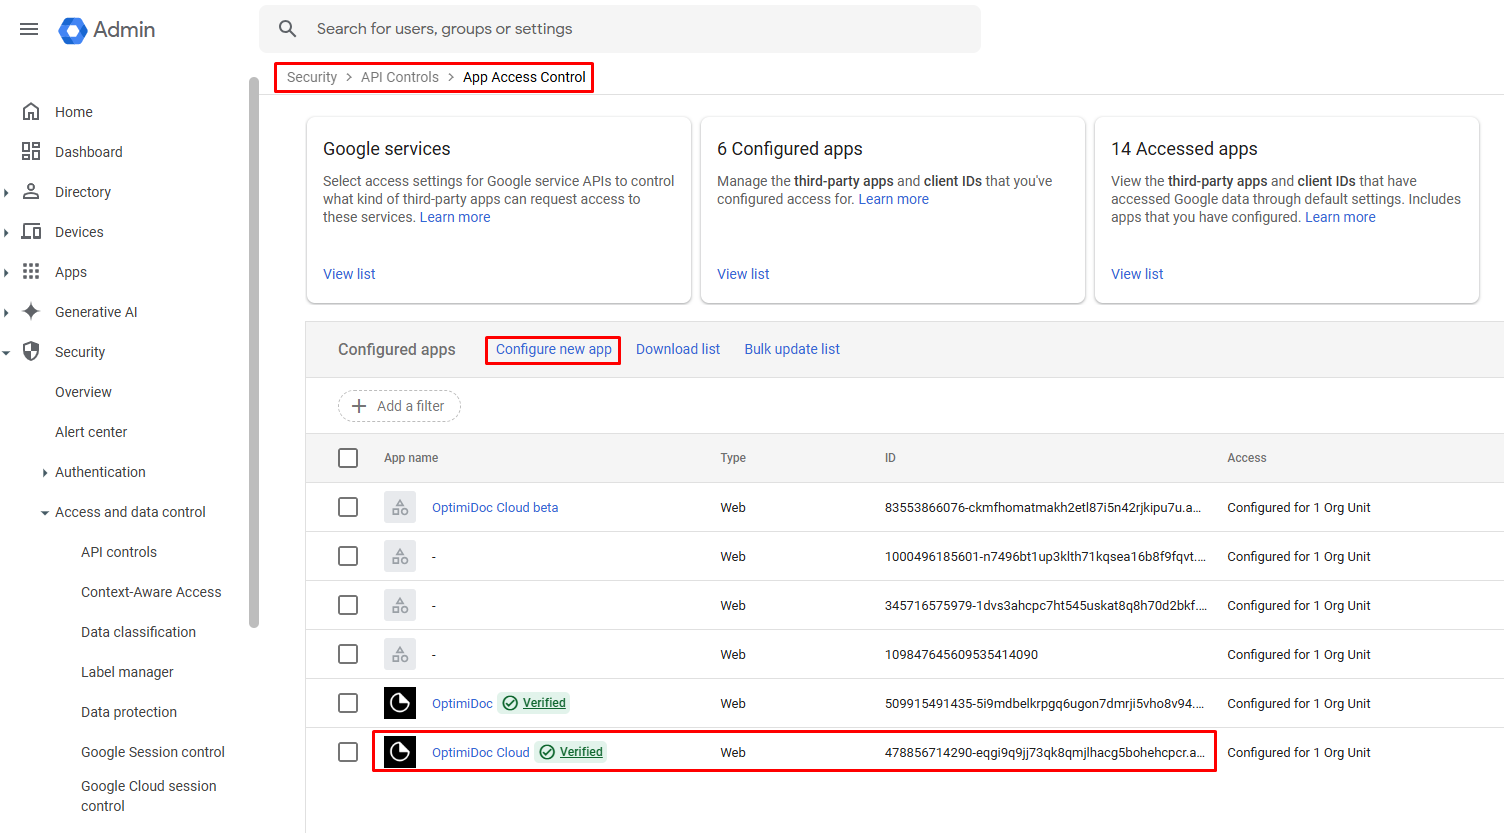This screenshot has height=833, width=1504.
Task: Click the Directory person icon
Action: point(31,191)
